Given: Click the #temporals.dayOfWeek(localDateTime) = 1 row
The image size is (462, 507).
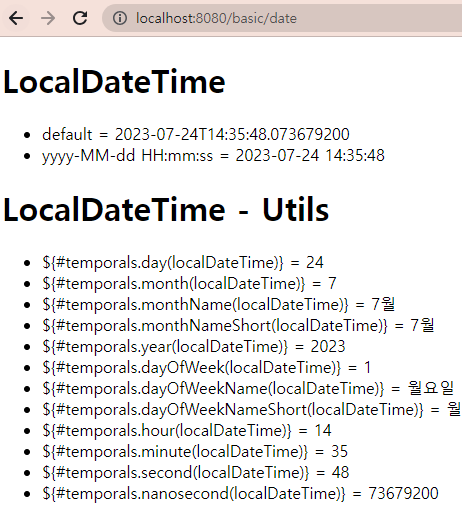Looking at the screenshot, I should (207, 368).
